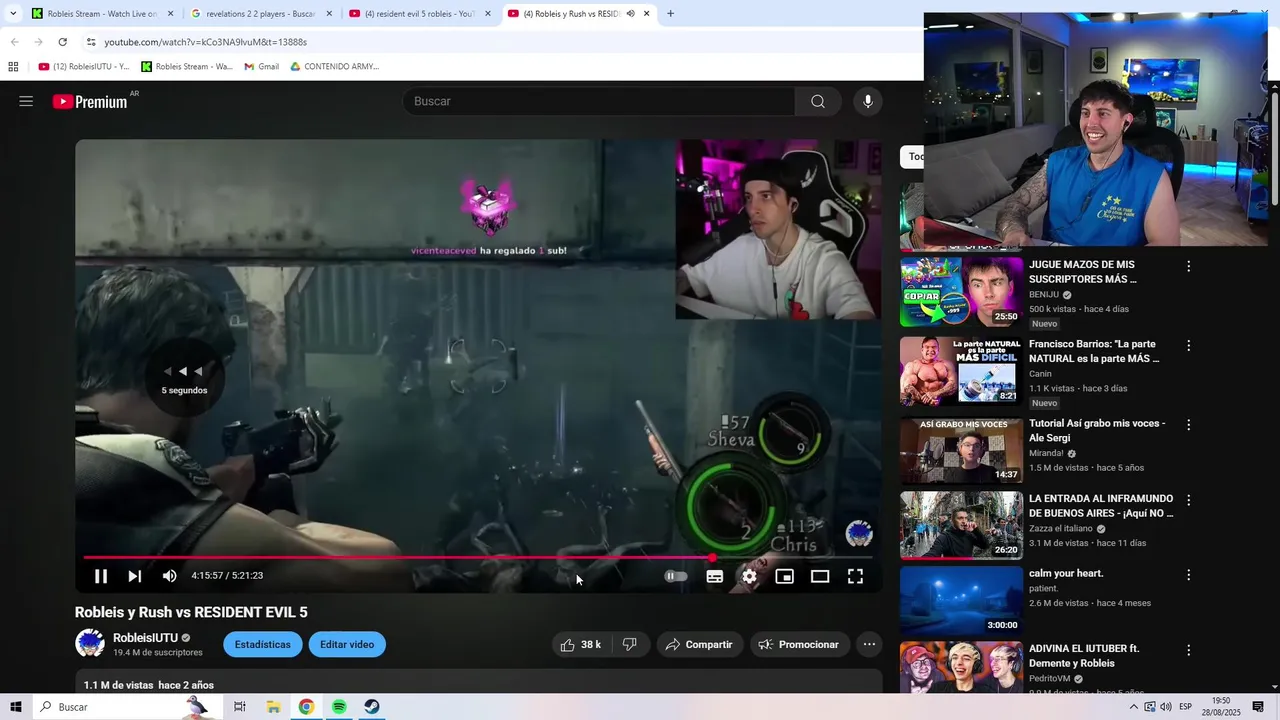Image resolution: width=1280 pixels, height=720 pixels.
Task: Click the Buscar search field
Action: click(598, 101)
